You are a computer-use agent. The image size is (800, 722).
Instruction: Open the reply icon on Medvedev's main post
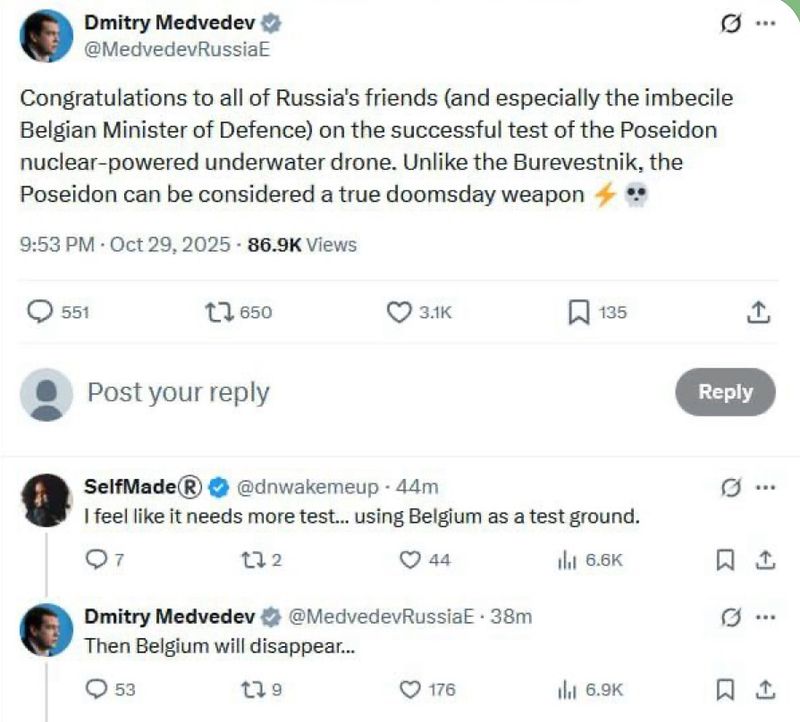pos(40,312)
